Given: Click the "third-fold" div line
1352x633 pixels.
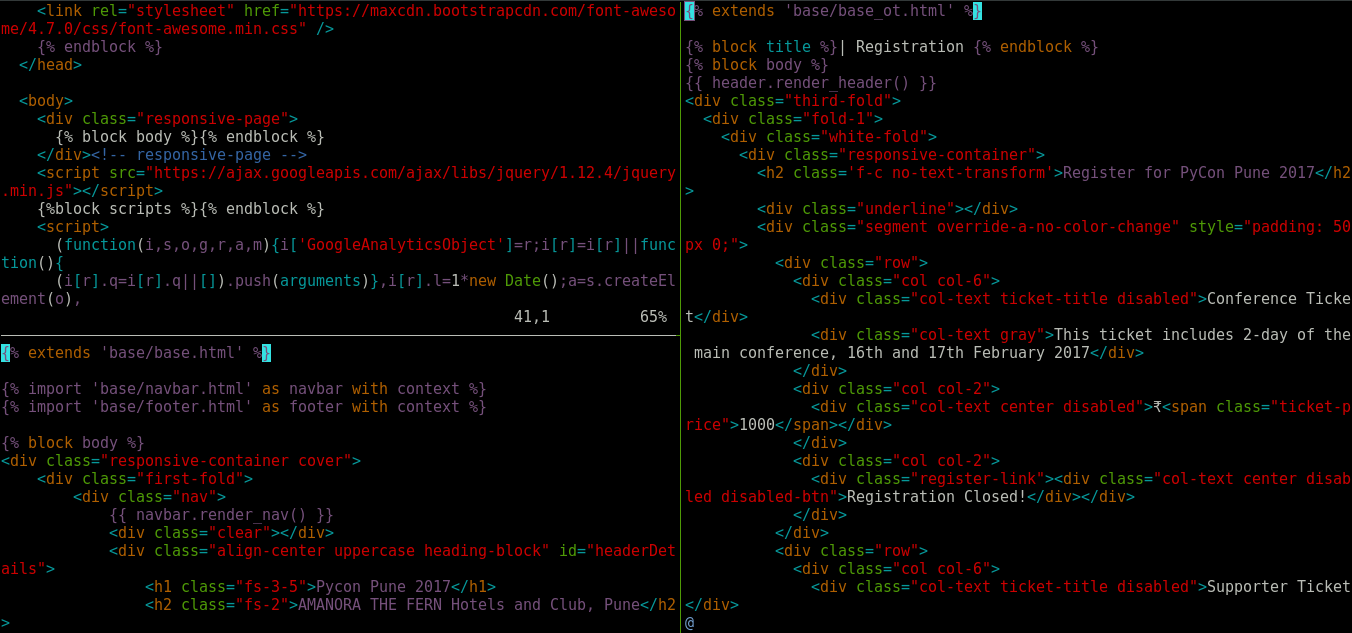Looking at the screenshot, I should 793,101.
